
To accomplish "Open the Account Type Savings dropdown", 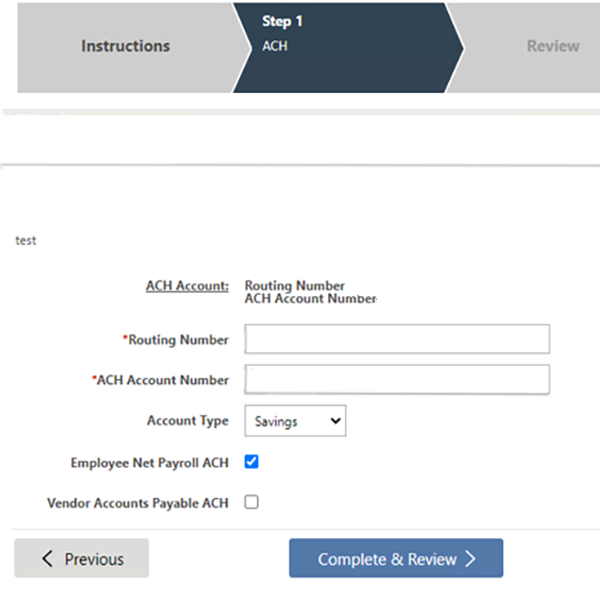I will coord(295,421).
